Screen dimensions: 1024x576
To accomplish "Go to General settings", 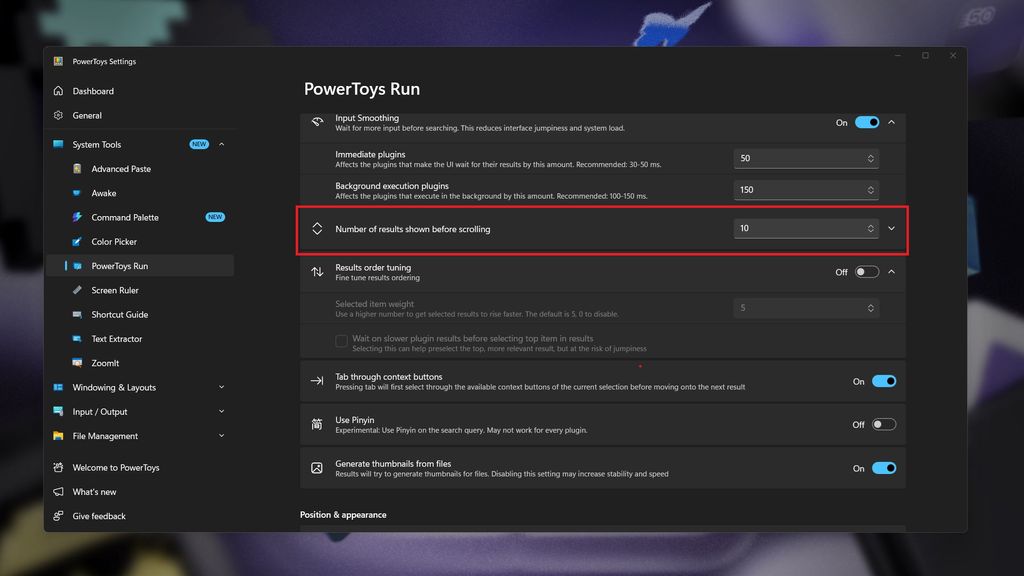I will tap(87, 115).
